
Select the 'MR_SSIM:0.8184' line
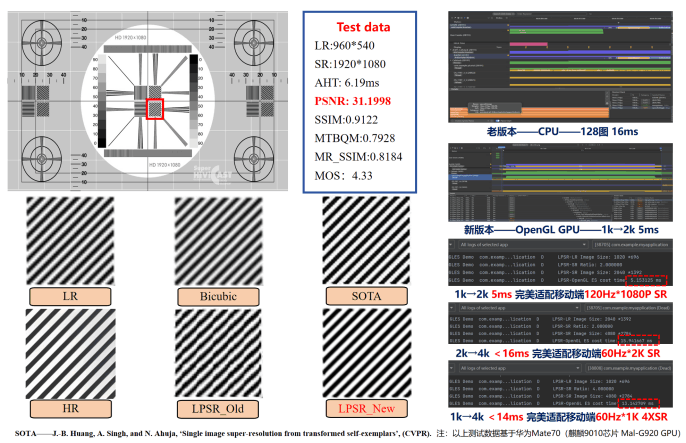pyautogui.click(x=358, y=157)
